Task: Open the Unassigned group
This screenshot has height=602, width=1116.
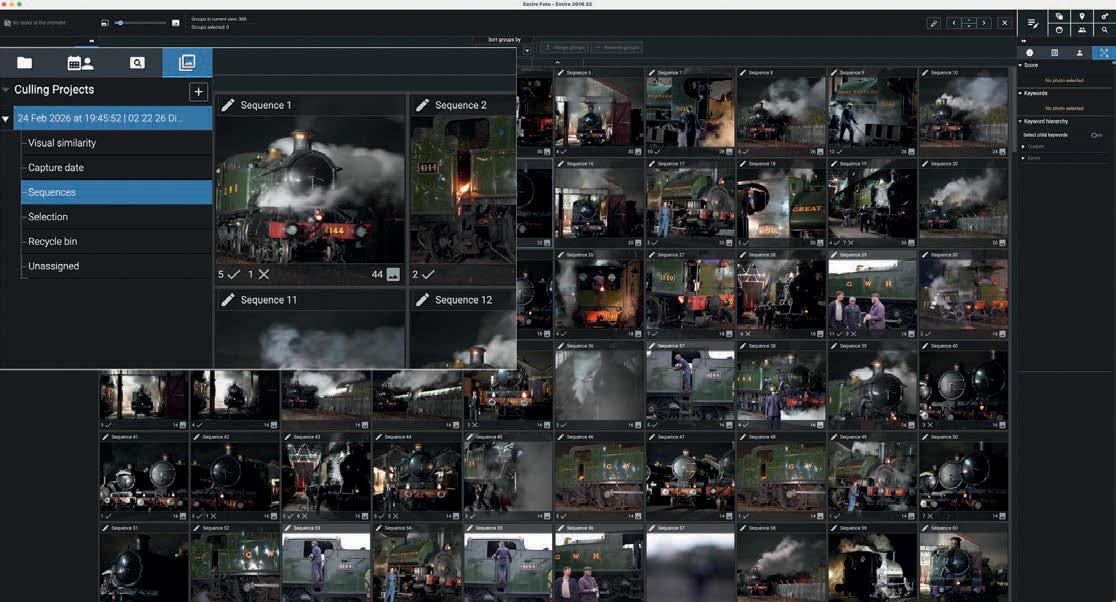Action: click(53, 266)
